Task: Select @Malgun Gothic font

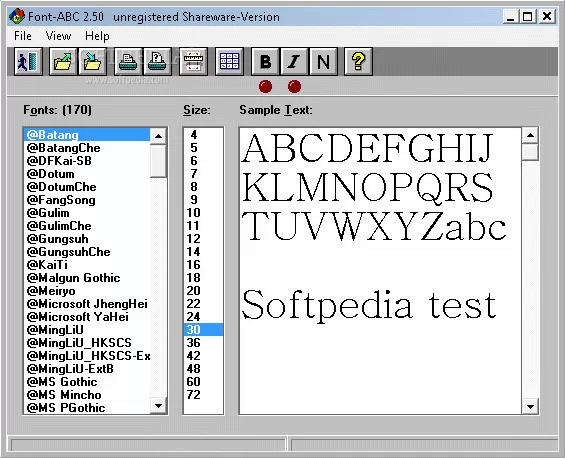Action: pos(87,277)
